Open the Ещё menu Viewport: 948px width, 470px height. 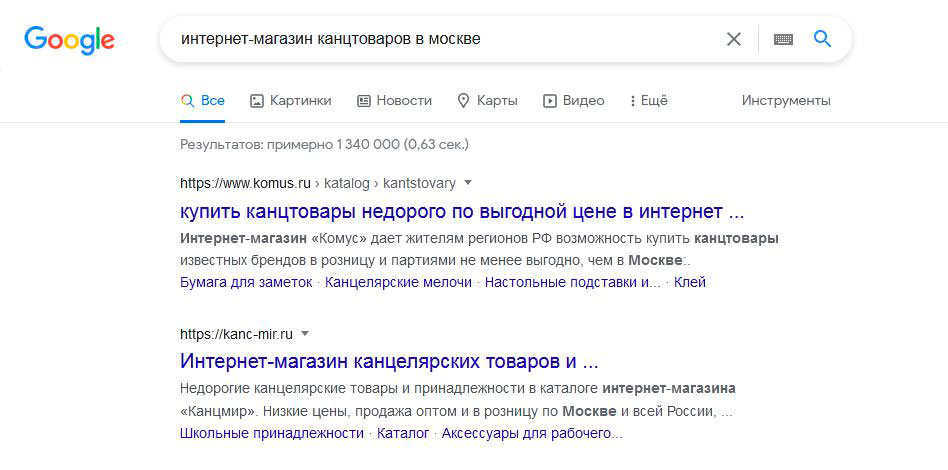coord(649,100)
